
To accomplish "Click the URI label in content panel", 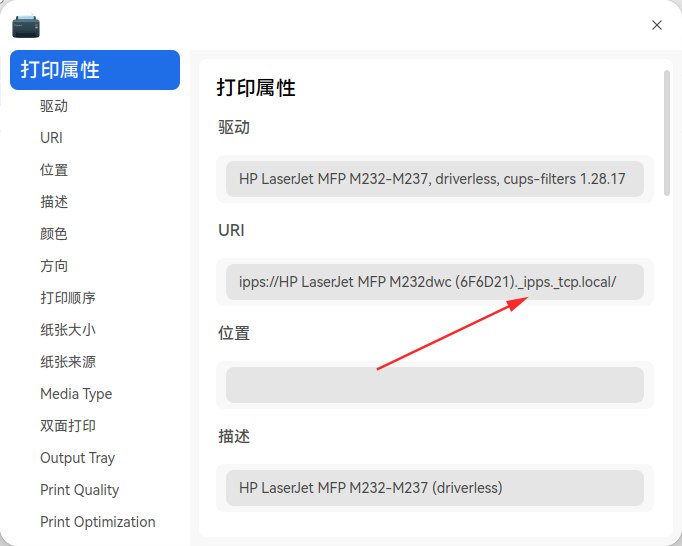I will pos(231,231).
